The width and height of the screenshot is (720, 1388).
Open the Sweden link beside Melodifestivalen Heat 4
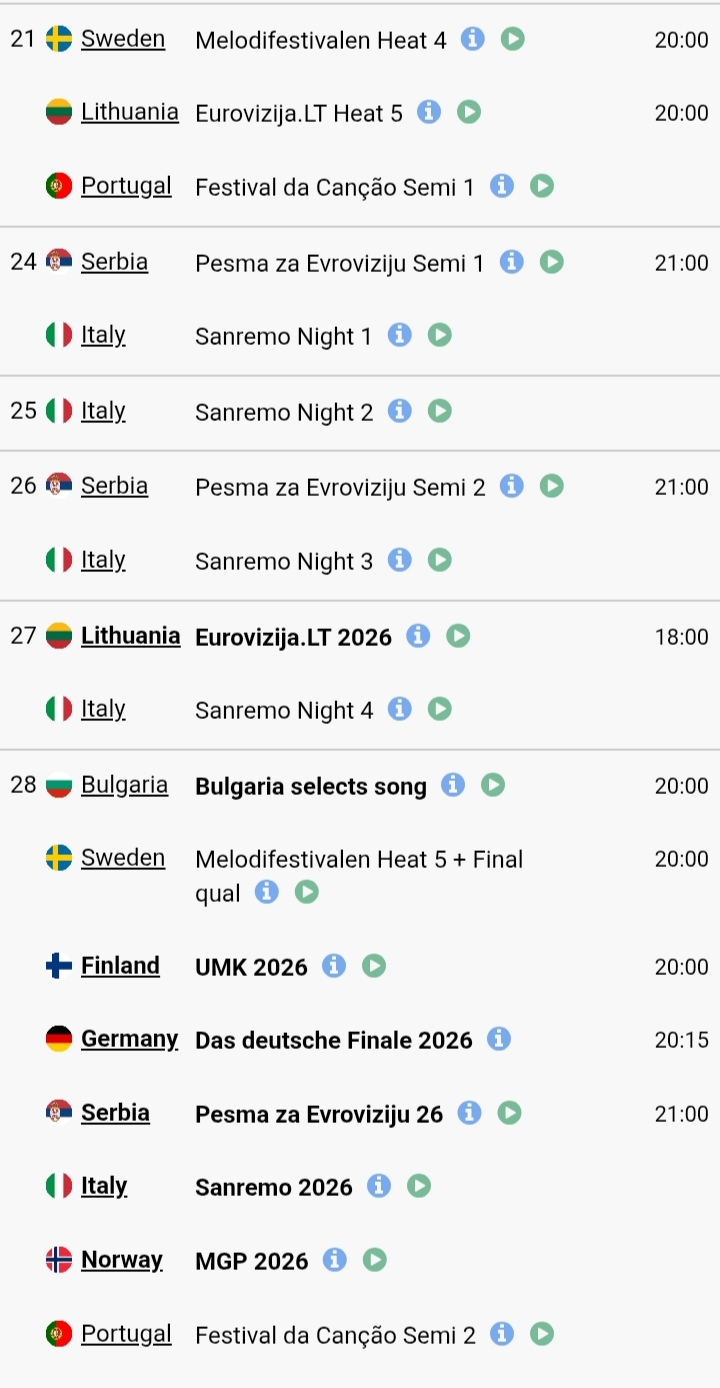click(123, 39)
